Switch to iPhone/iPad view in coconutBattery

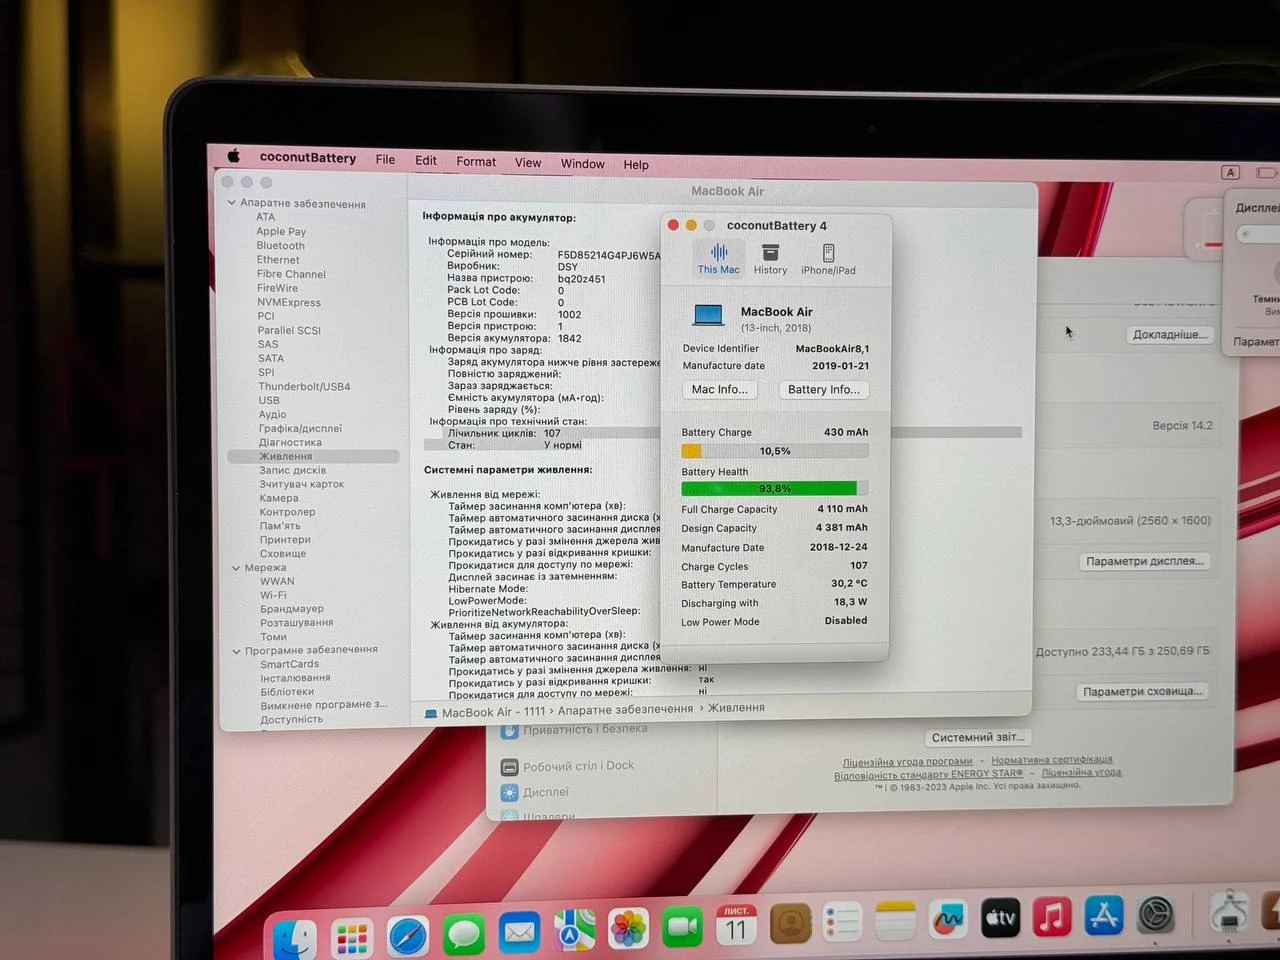click(828, 258)
